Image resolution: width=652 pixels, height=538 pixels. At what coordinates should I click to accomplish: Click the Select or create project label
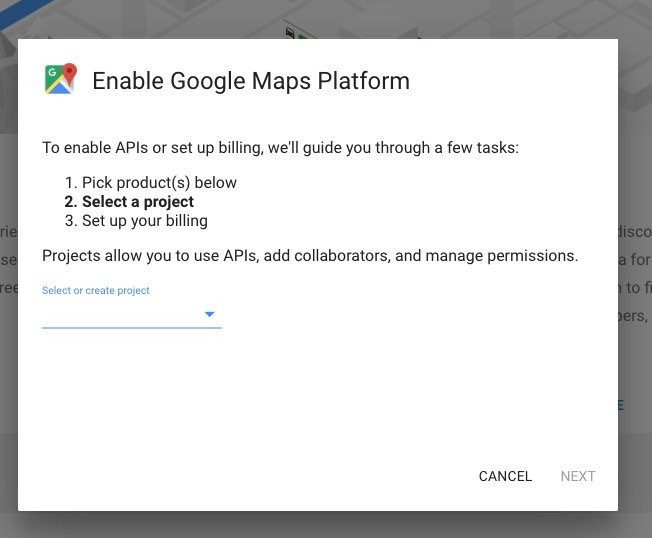point(96,290)
